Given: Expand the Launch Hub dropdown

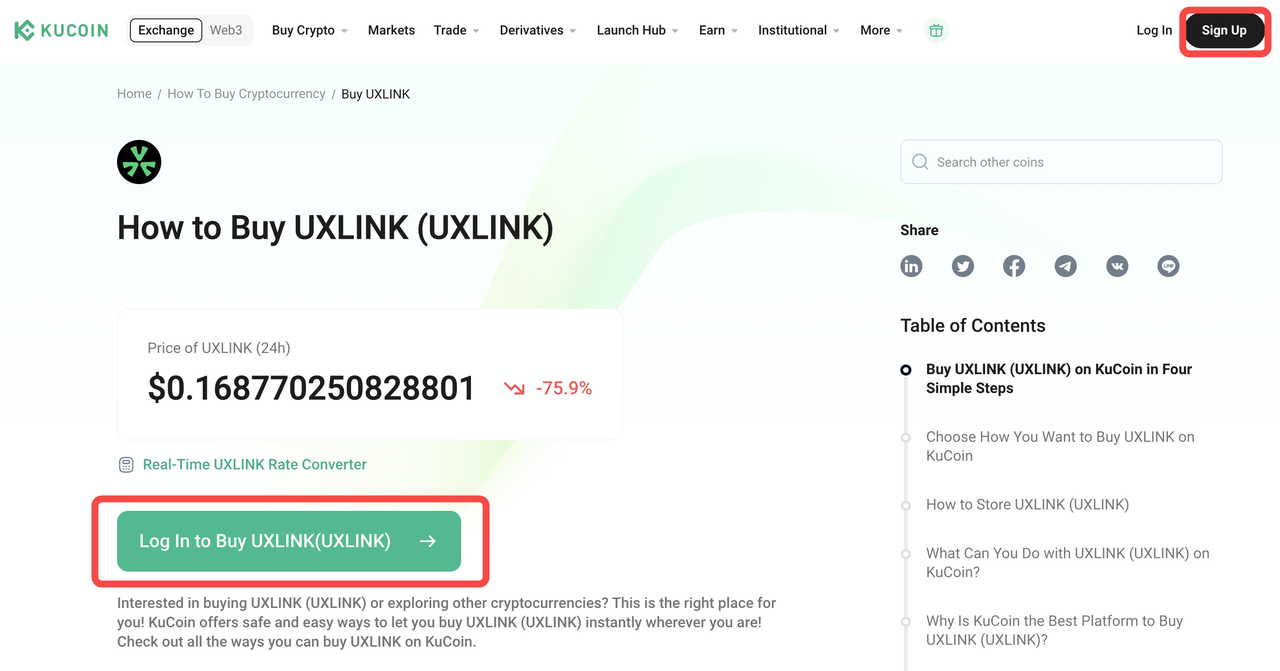Looking at the screenshot, I should (637, 30).
